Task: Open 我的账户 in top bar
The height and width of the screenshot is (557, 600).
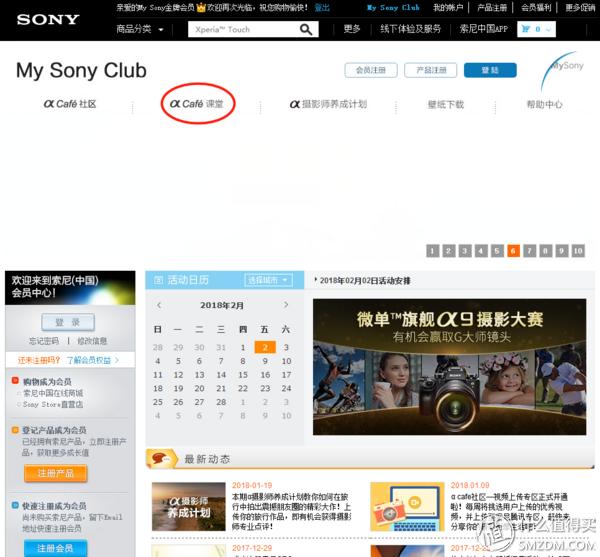Action: (448, 8)
